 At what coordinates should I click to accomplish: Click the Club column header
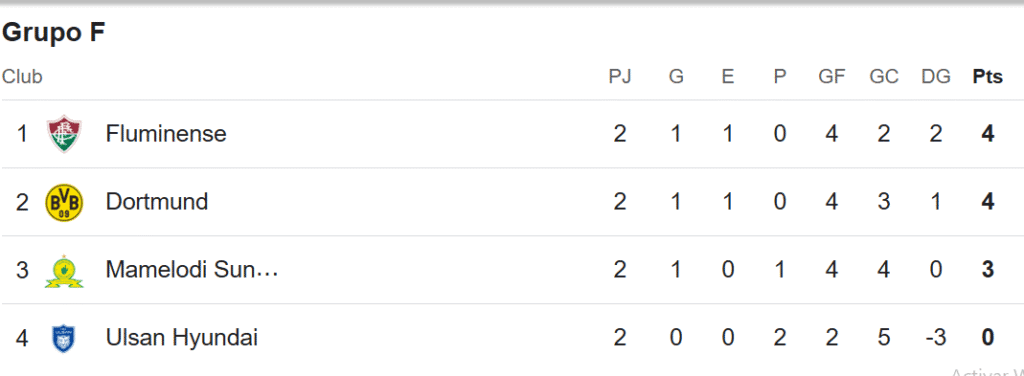coord(22,77)
